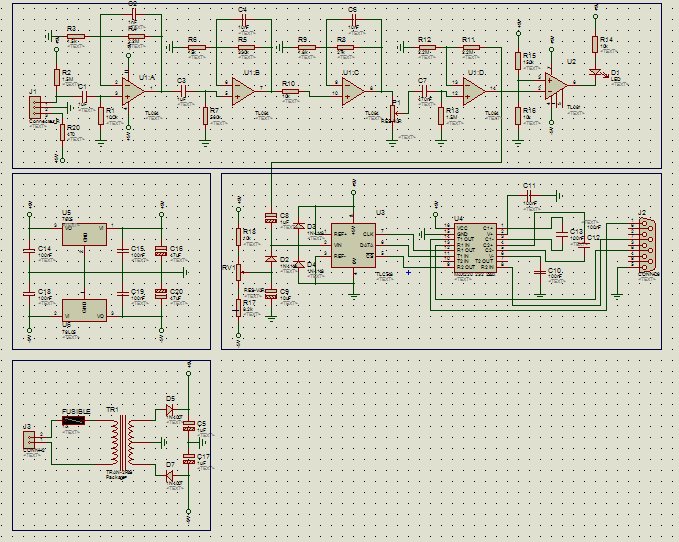
Task: Click capacitor C17 in power supply
Action: pos(188,459)
